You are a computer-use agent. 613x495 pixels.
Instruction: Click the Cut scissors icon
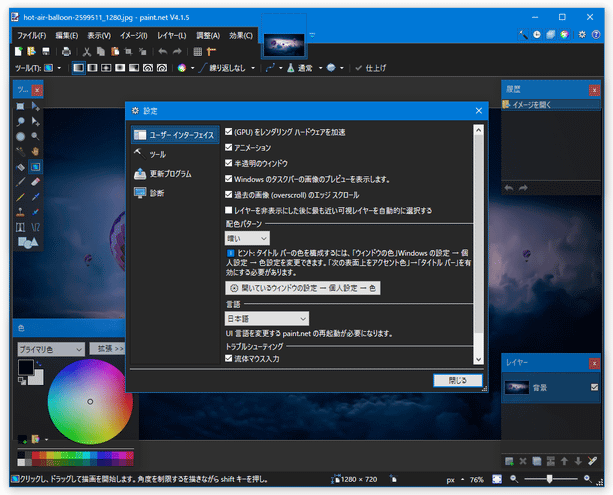(x=87, y=51)
